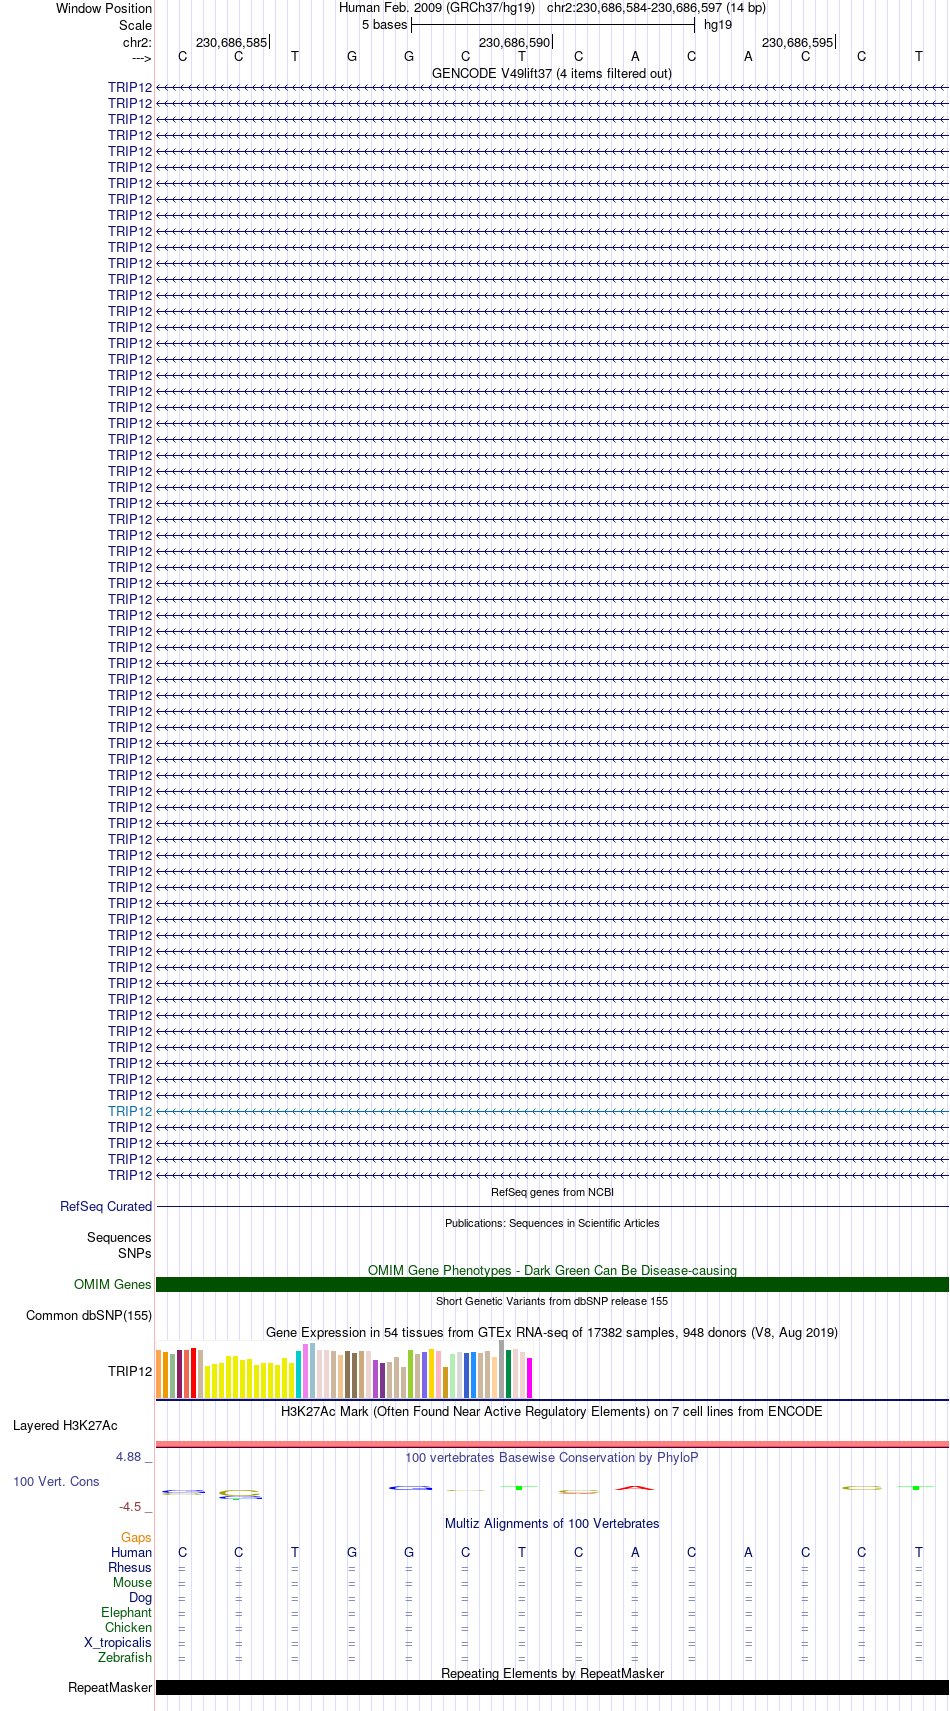Screen dimensions: 950x1711
Task: Select the Mouse alignment row label
Action: coord(132,1582)
